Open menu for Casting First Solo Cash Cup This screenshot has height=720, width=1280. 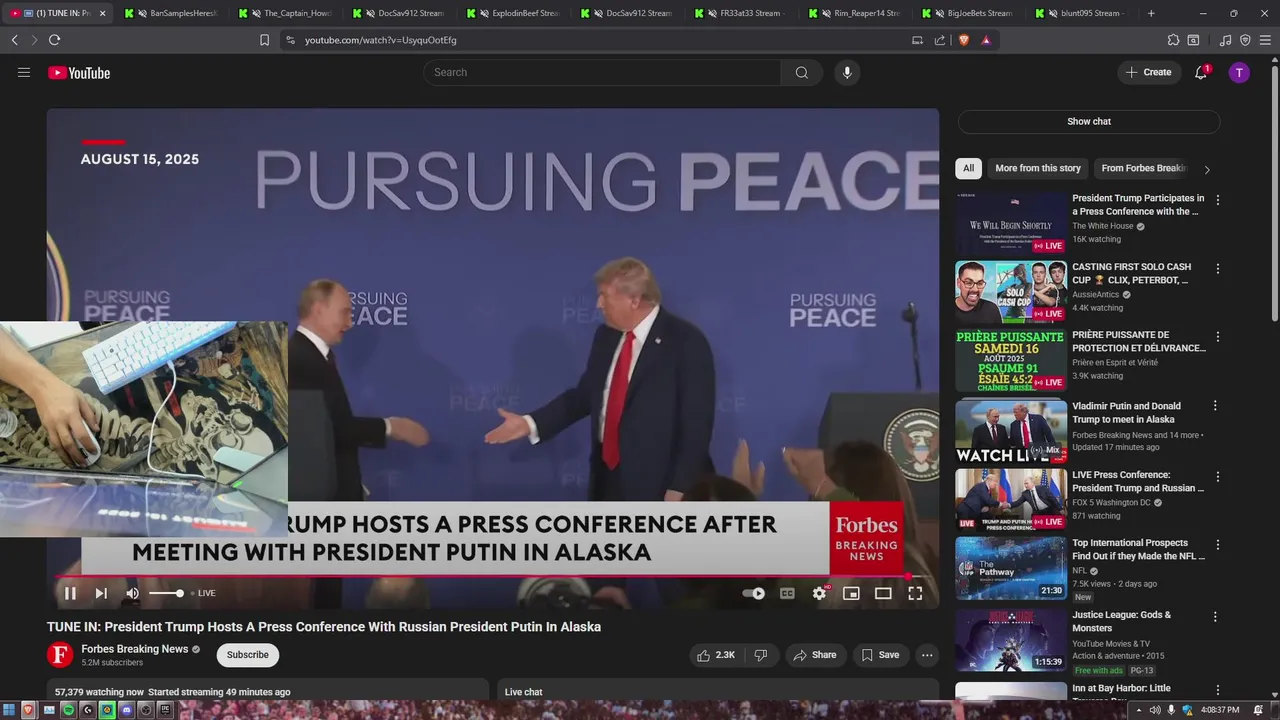click(1217, 269)
